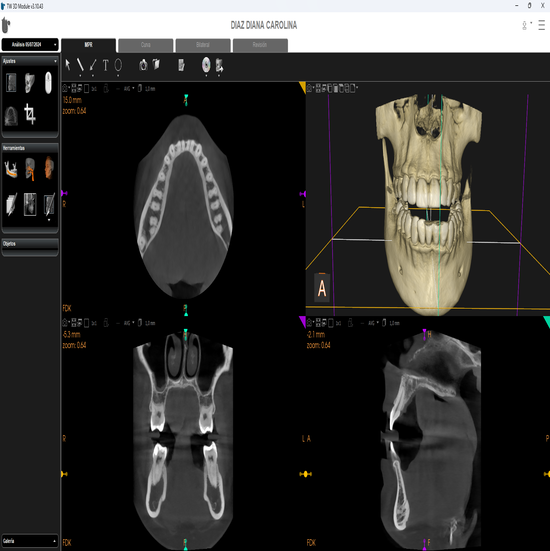Click the Objetos panel header
Image resolution: width=550 pixels, height=551 pixels.
(x=30, y=244)
